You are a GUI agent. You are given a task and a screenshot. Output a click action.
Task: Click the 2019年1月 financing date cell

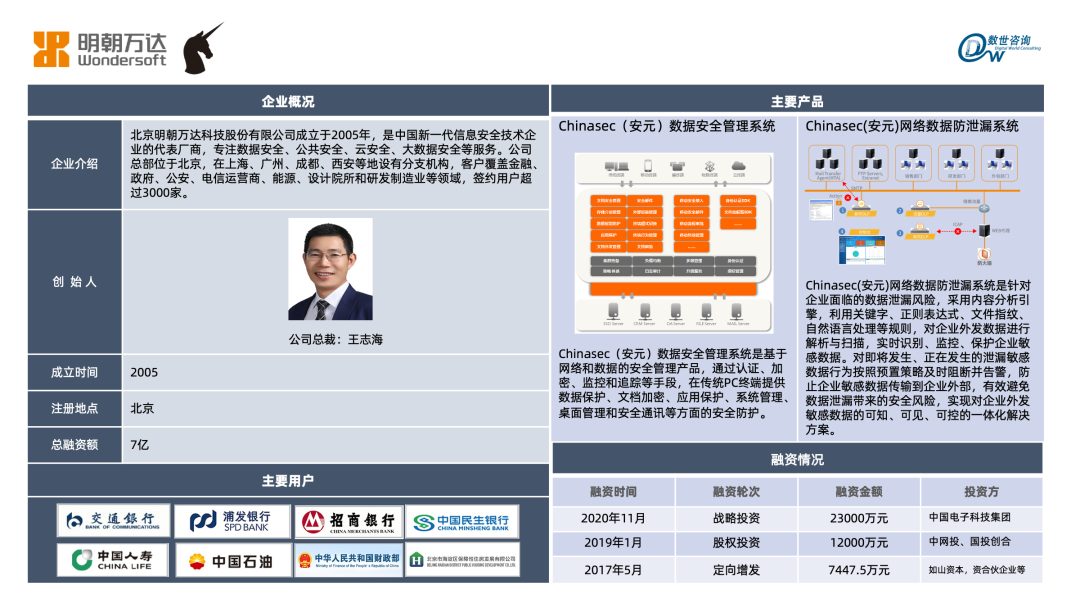pos(613,543)
